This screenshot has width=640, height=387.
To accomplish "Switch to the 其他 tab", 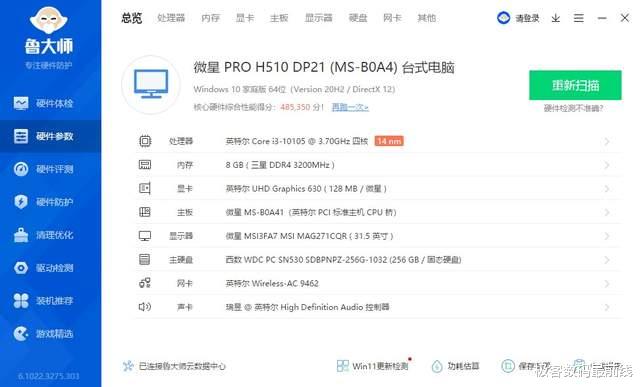I will pos(427,18).
